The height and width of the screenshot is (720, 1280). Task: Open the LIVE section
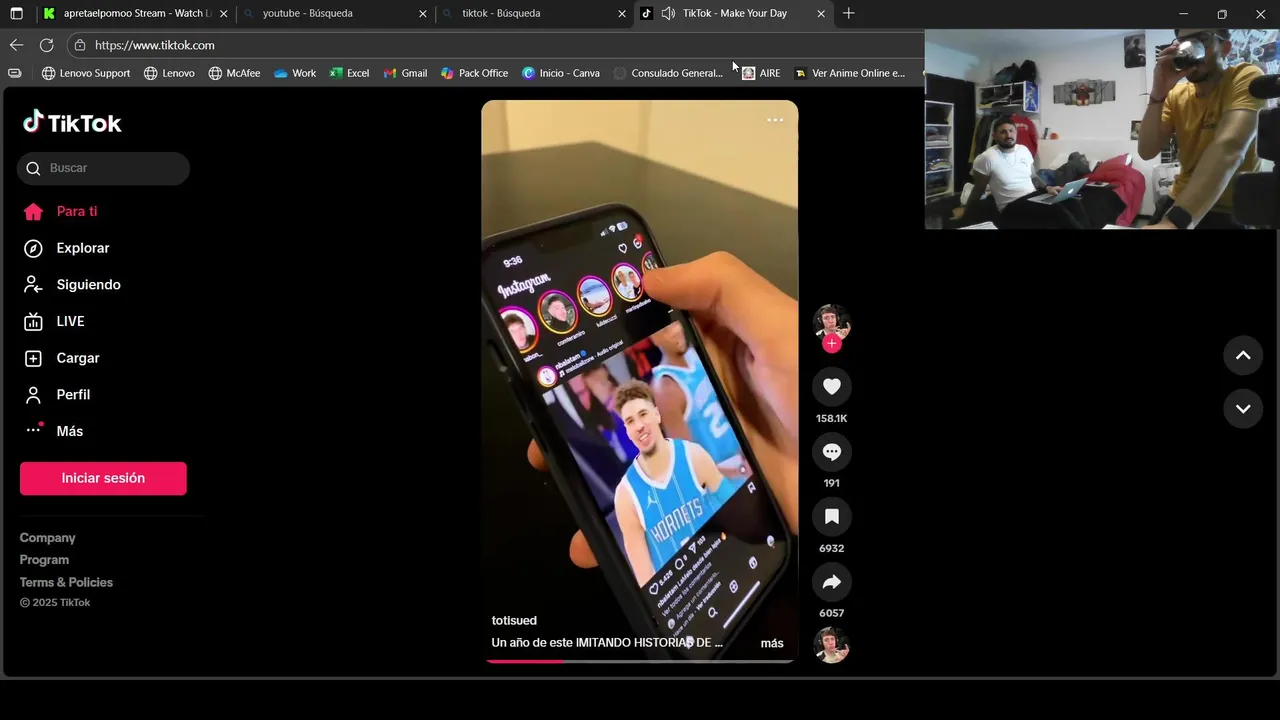(x=54, y=321)
